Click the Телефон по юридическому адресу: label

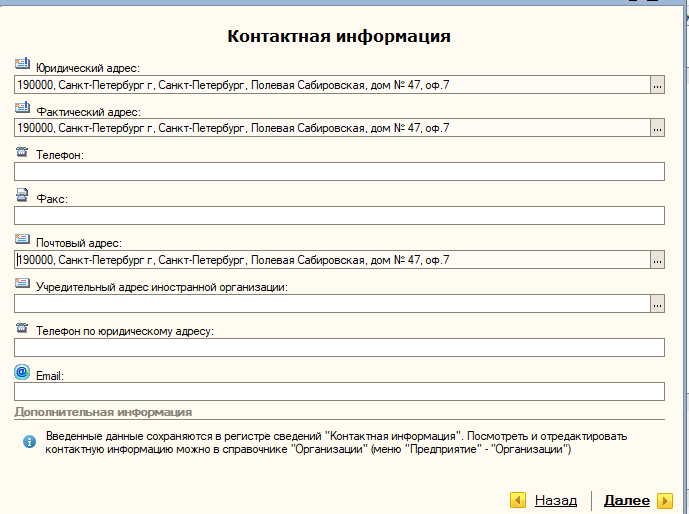coord(125,331)
